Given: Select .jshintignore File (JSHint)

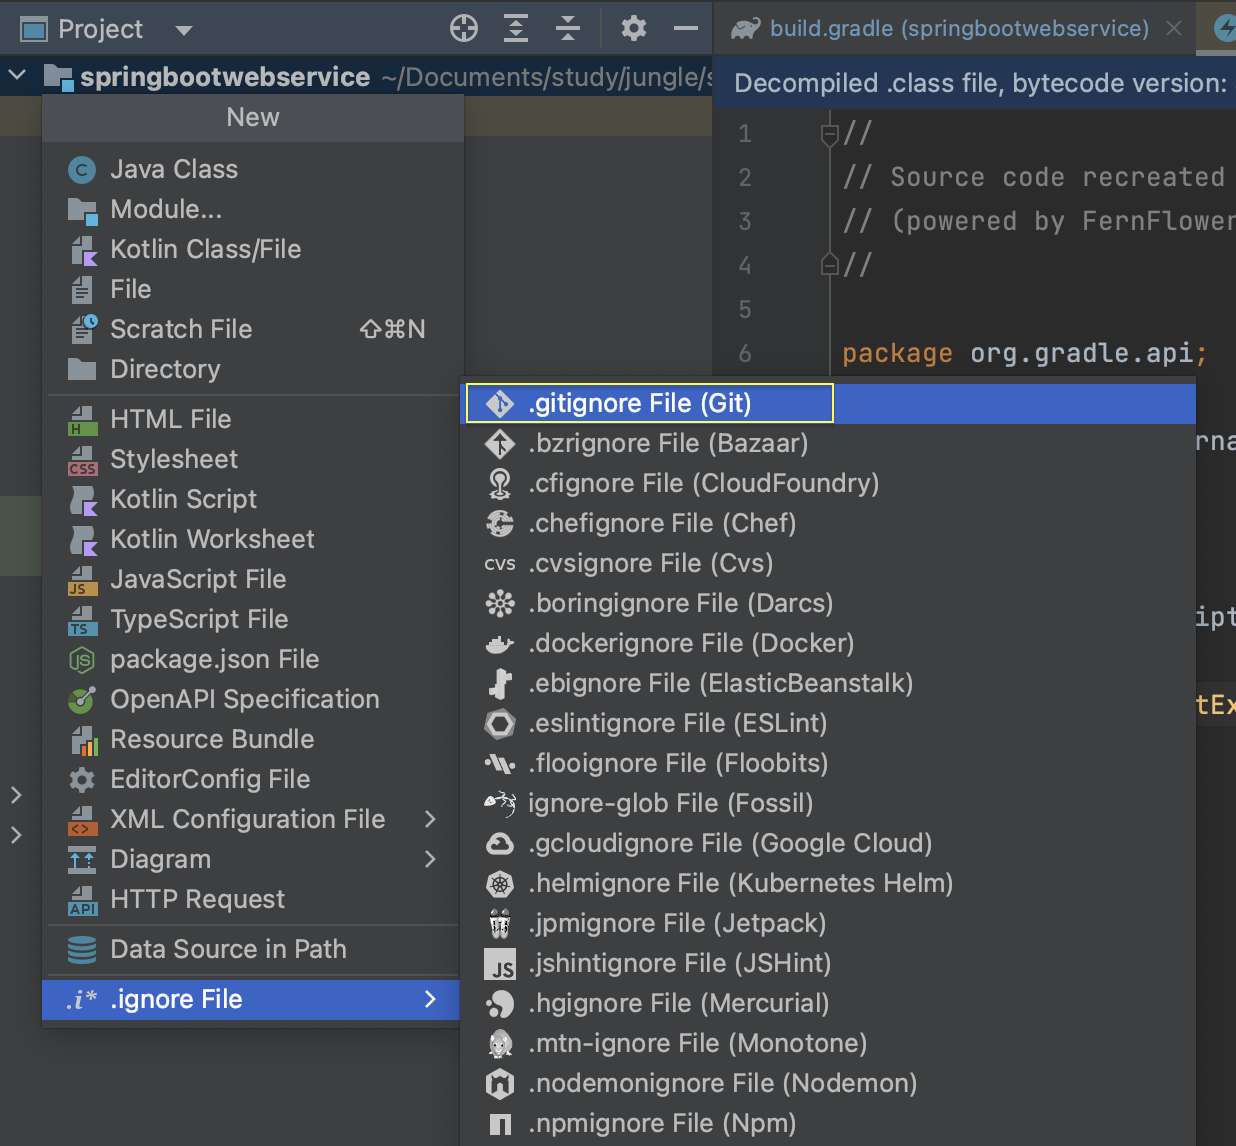Looking at the screenshot, I should 828,963.
